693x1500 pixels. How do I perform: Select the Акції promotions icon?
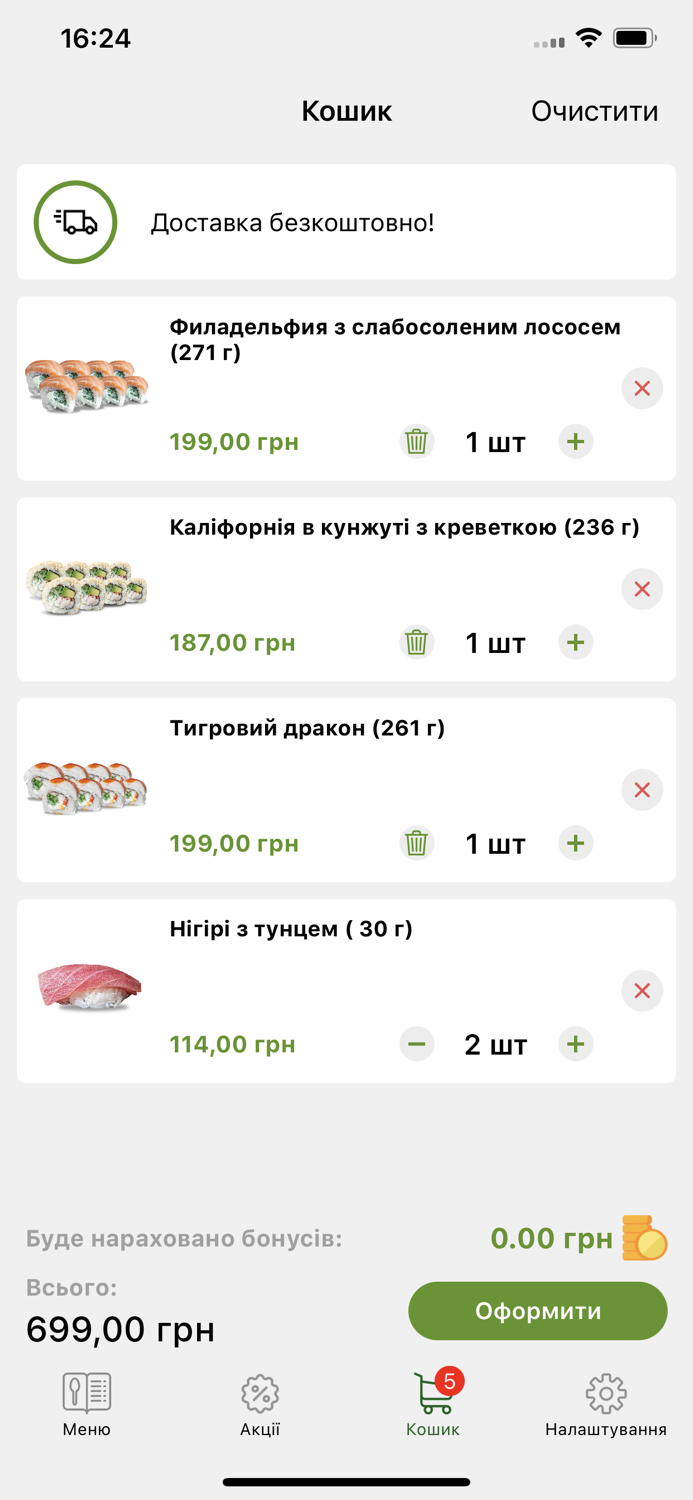click(x=260, y=1391)
